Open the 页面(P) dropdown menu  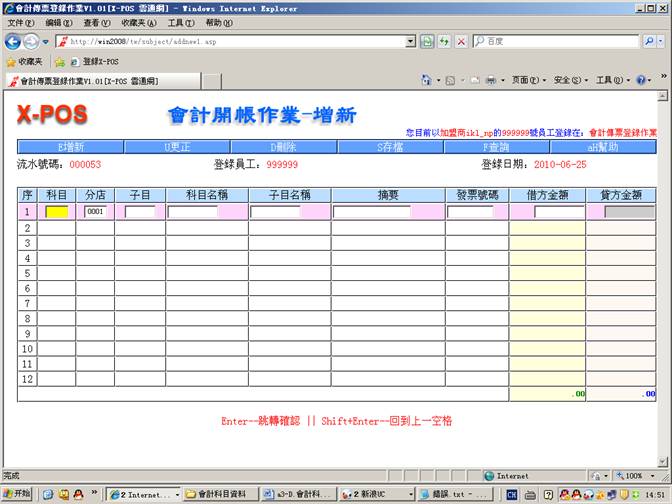525,80
